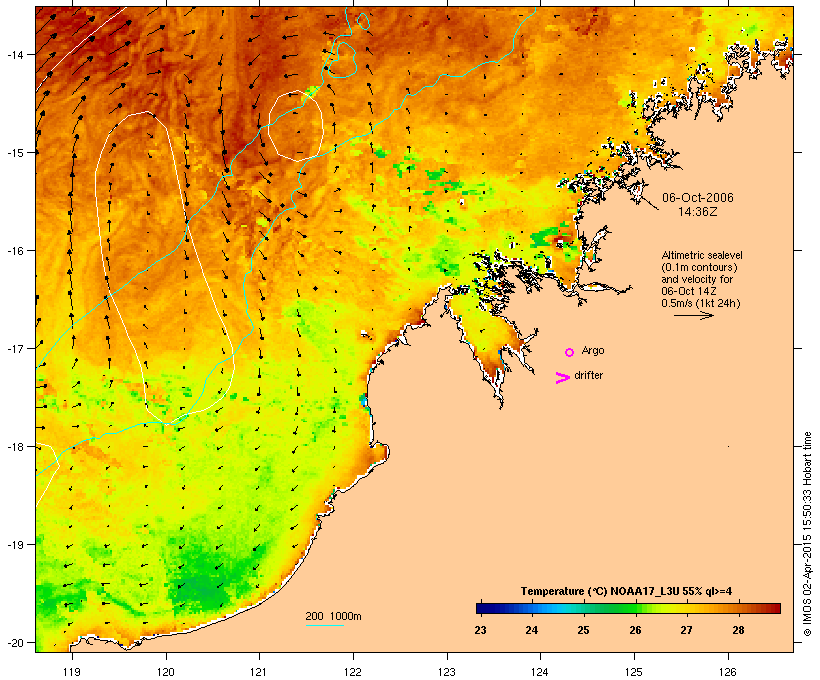Screen dimensions: 820x680
Task: Click the color bar value 26
Action: pos(635,630)
